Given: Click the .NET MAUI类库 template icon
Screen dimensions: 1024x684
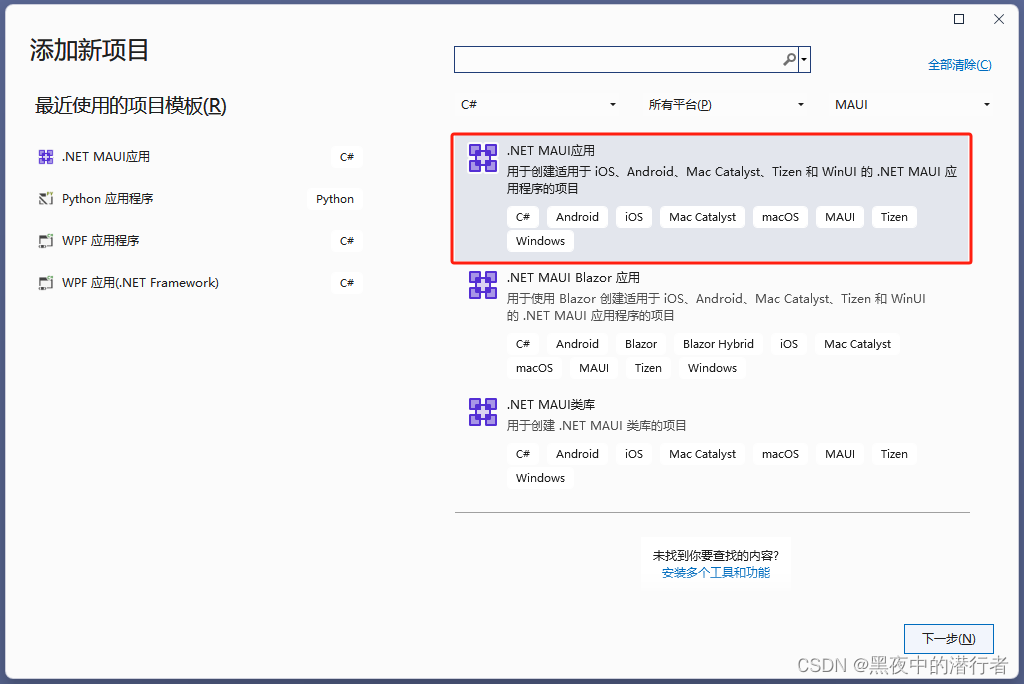Looking at the screenshot, I should (x=483, y=411).
